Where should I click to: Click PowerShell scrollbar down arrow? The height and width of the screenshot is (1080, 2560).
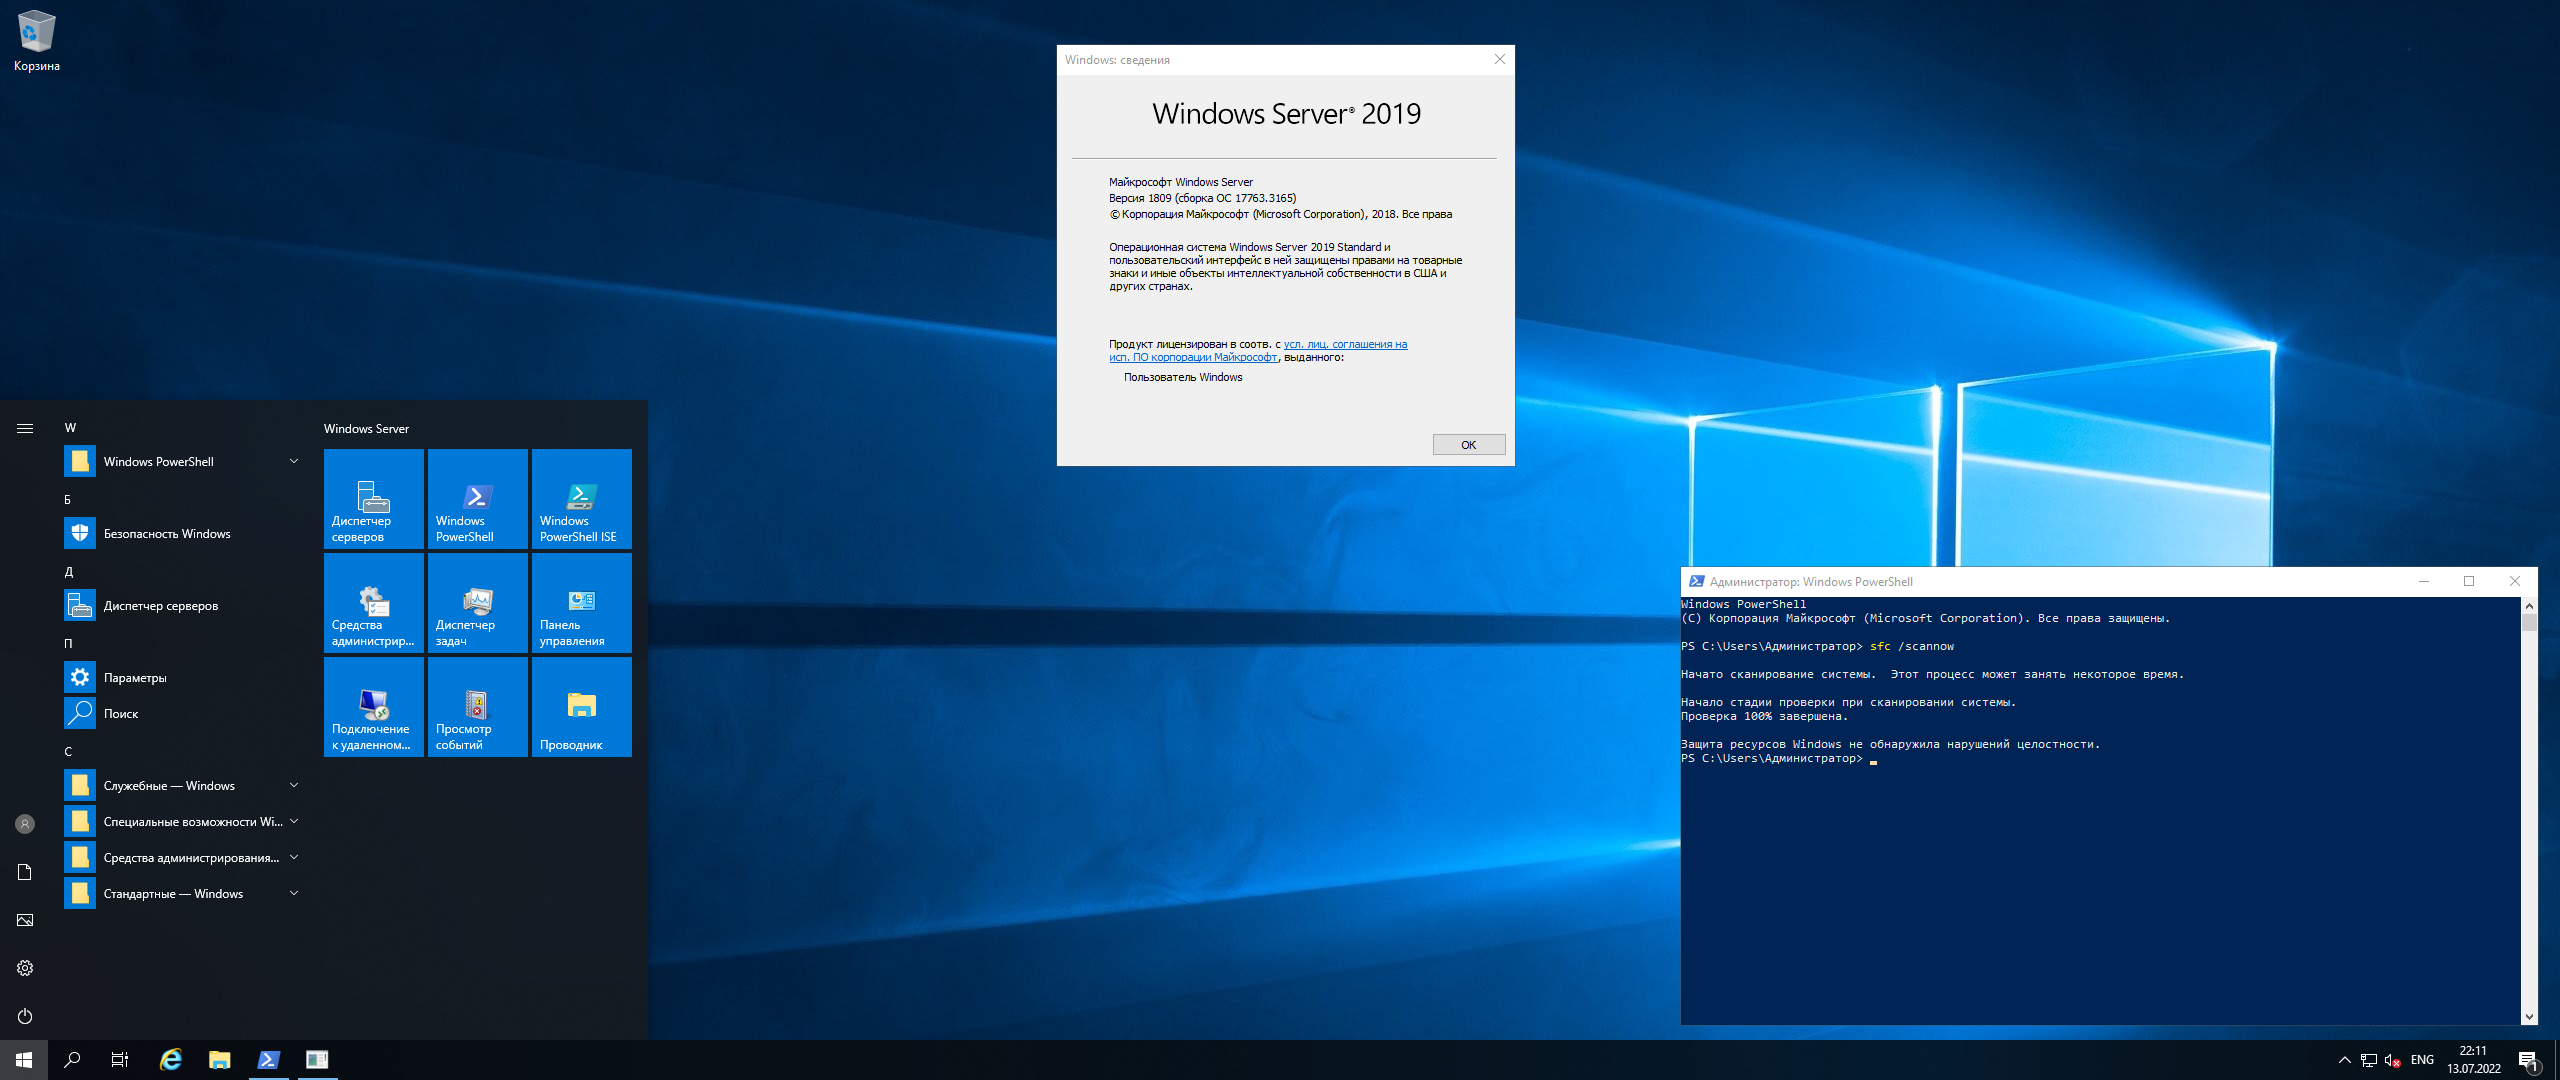(x=2529, y=1017)
